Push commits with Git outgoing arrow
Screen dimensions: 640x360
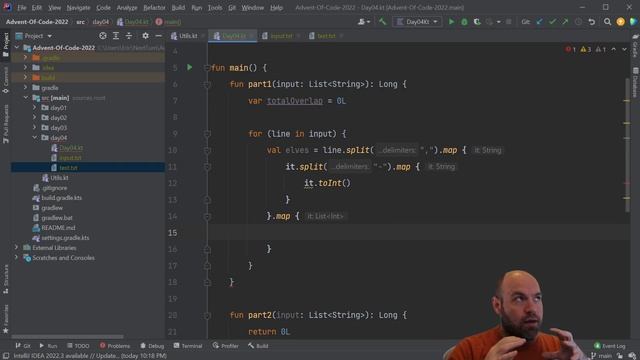click(565, 22)
